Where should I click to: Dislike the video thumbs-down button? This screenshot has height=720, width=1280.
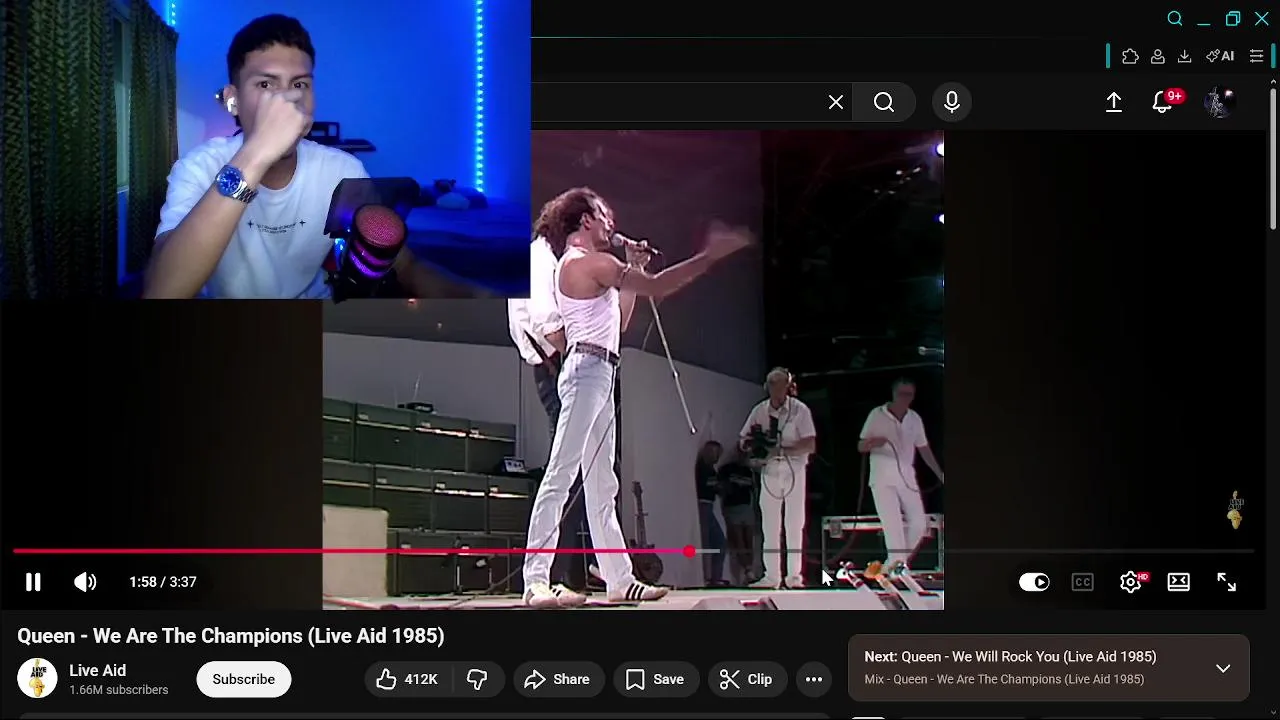click(477, 679)
